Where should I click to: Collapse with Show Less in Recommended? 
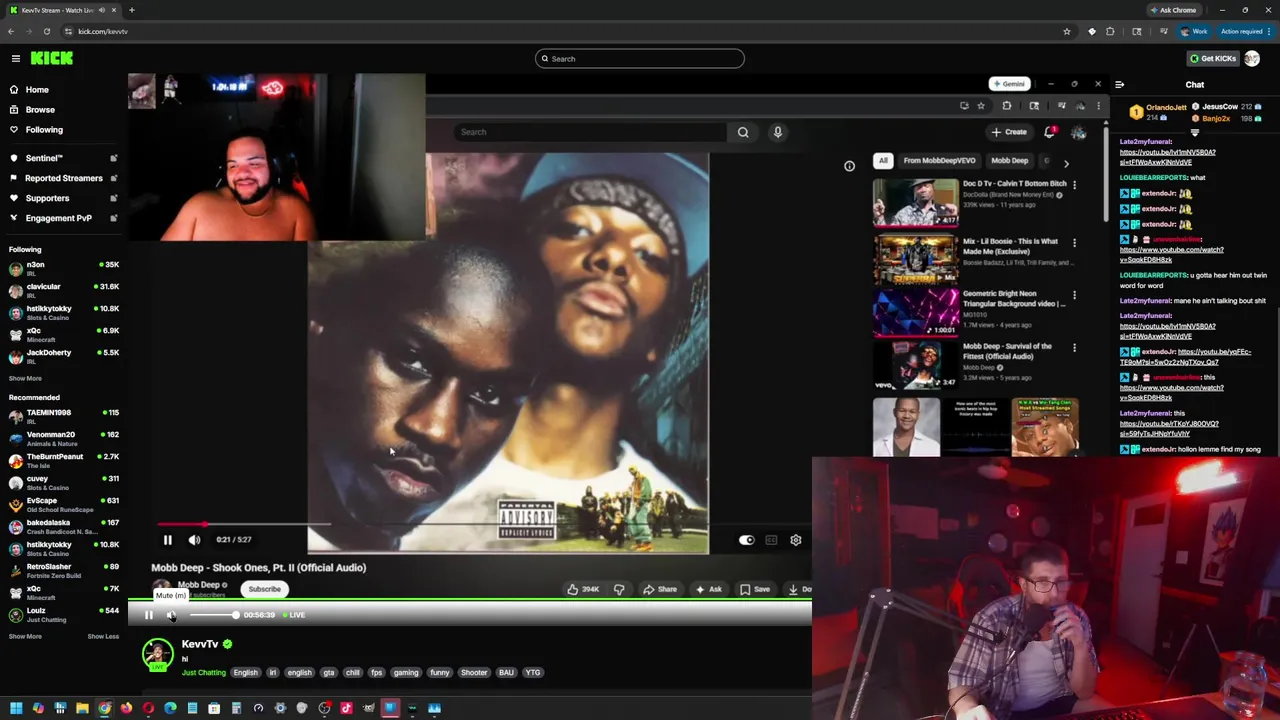(103, 636)
